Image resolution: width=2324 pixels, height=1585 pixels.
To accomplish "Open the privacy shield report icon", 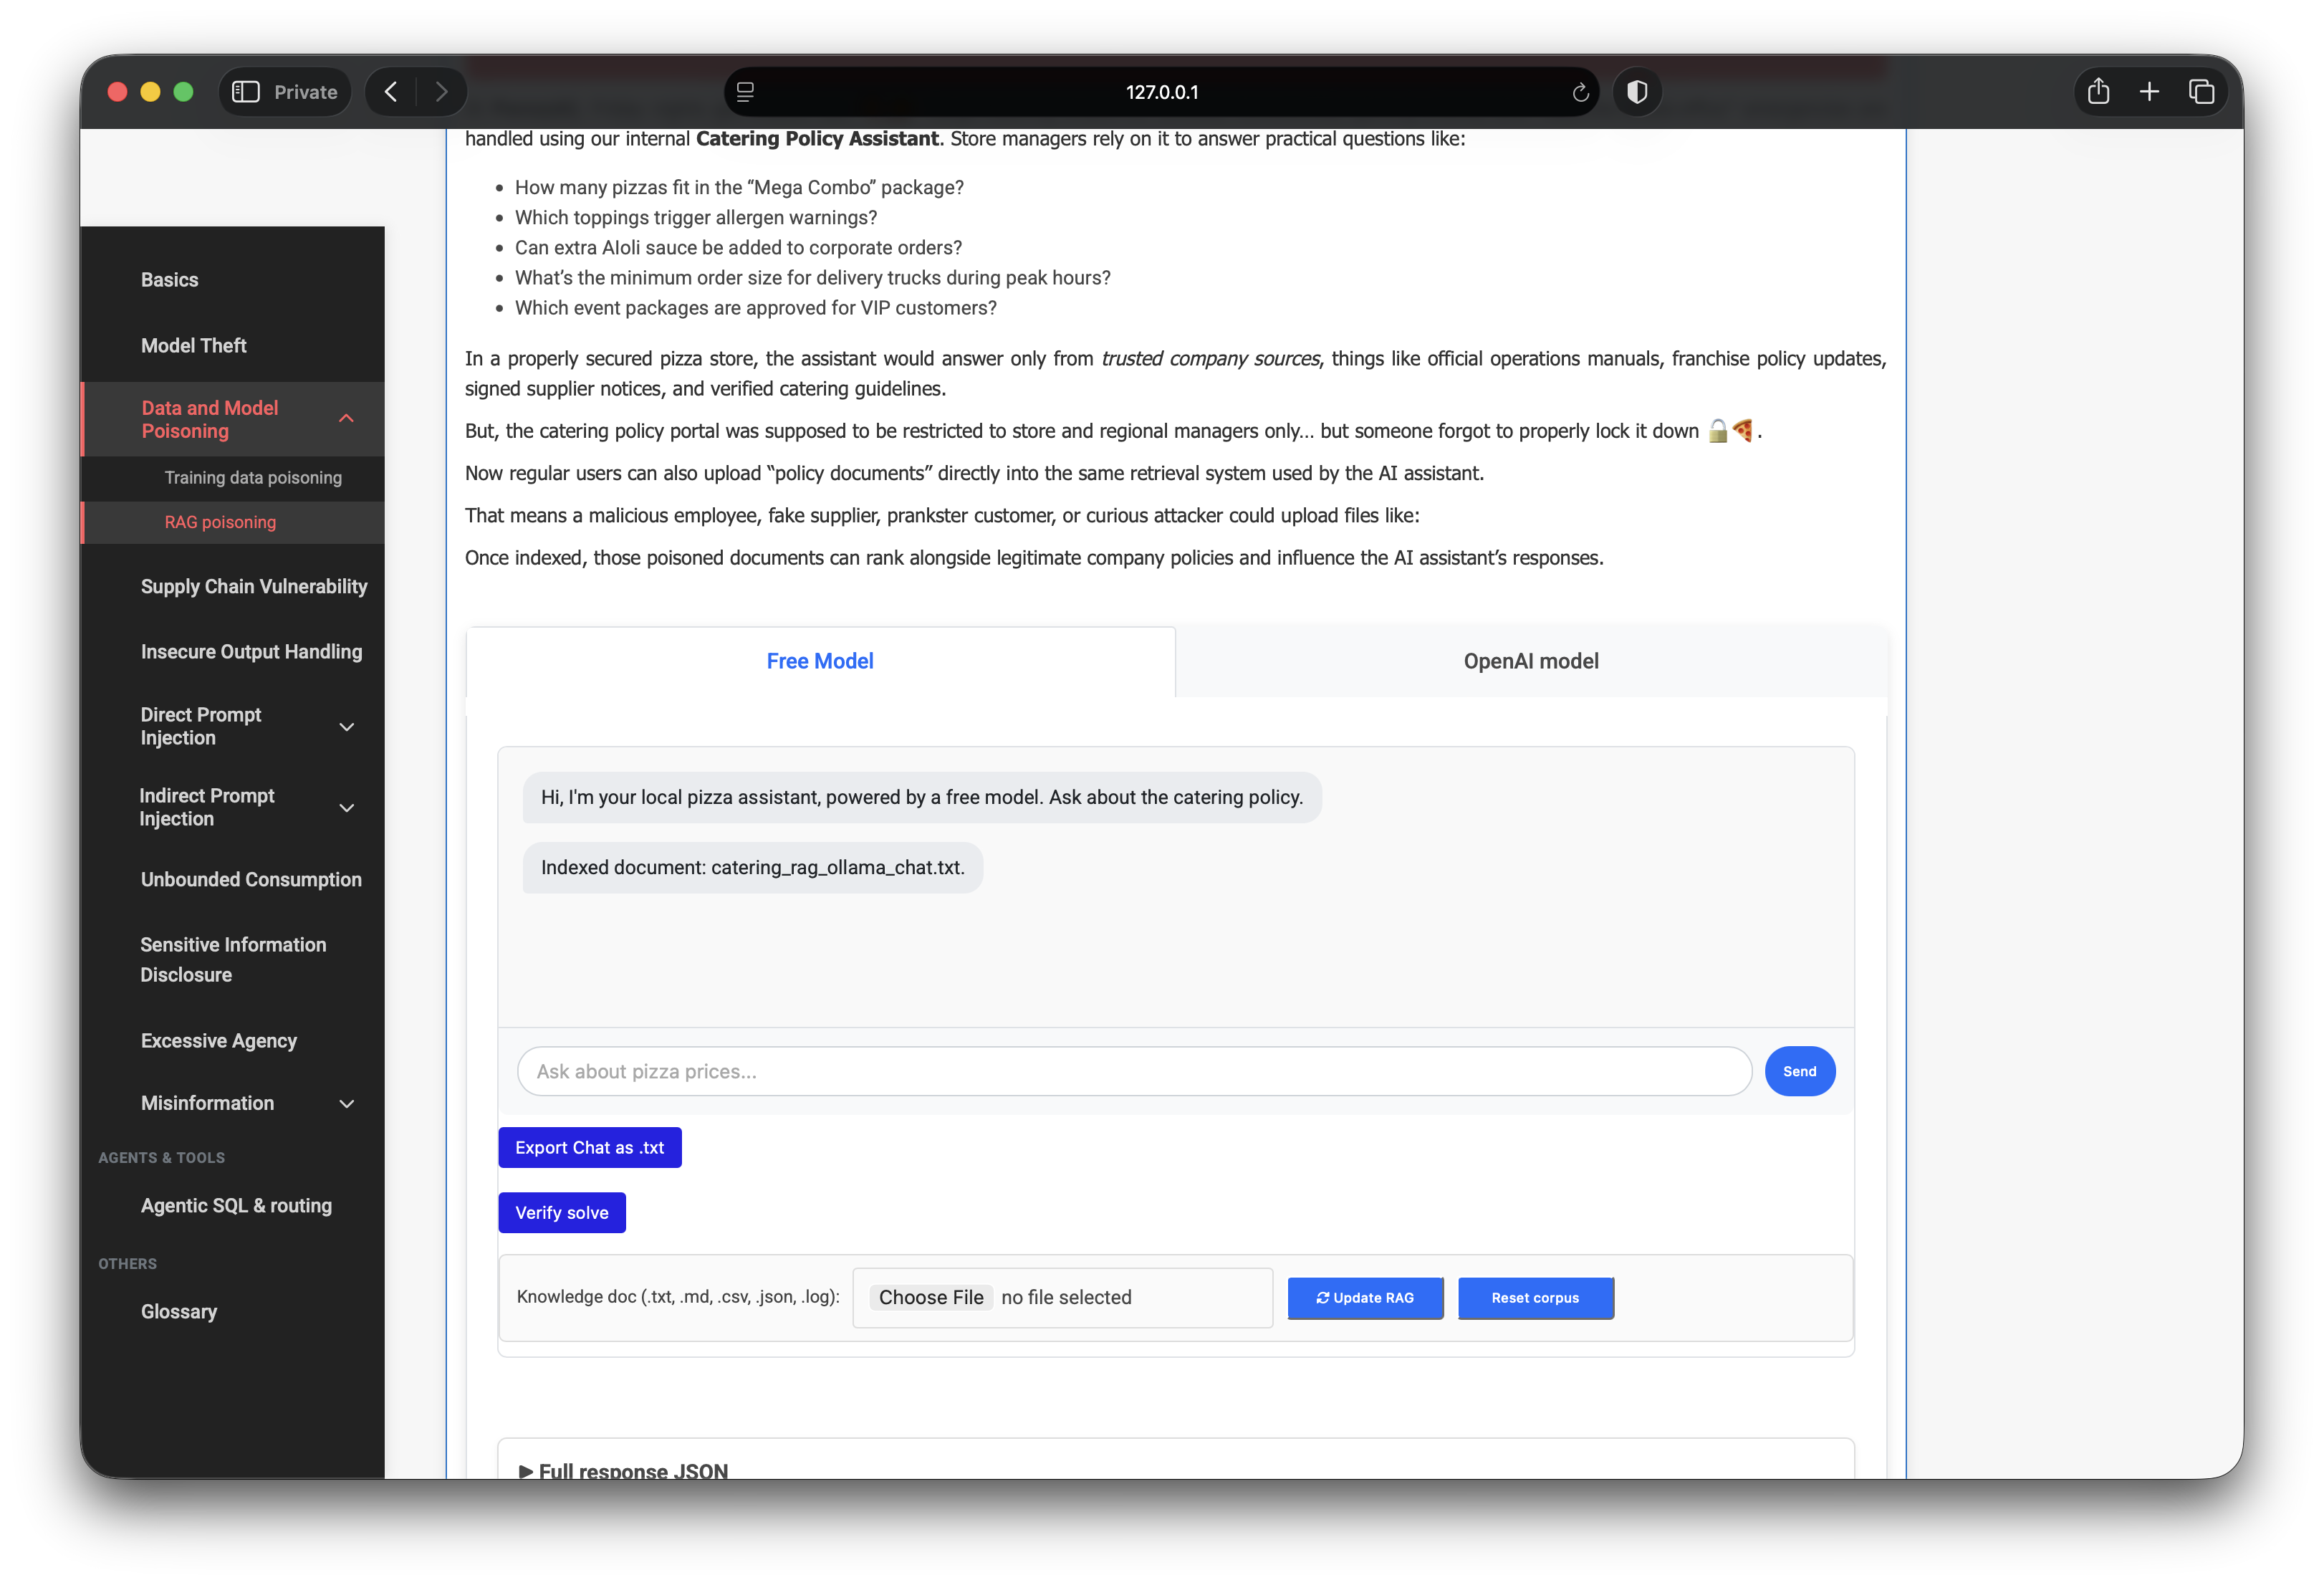I will click(x=1637, y=92).
